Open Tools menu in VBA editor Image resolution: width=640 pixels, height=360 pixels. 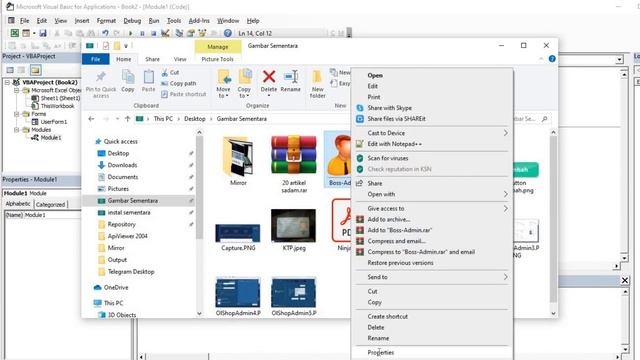174,21
